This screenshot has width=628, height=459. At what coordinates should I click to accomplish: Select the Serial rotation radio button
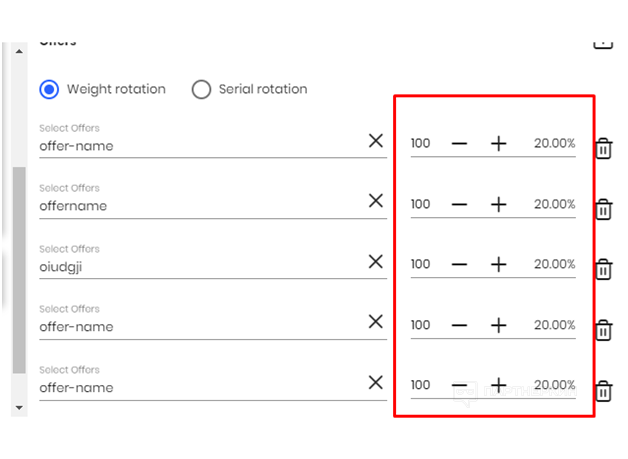pos(201,89)
